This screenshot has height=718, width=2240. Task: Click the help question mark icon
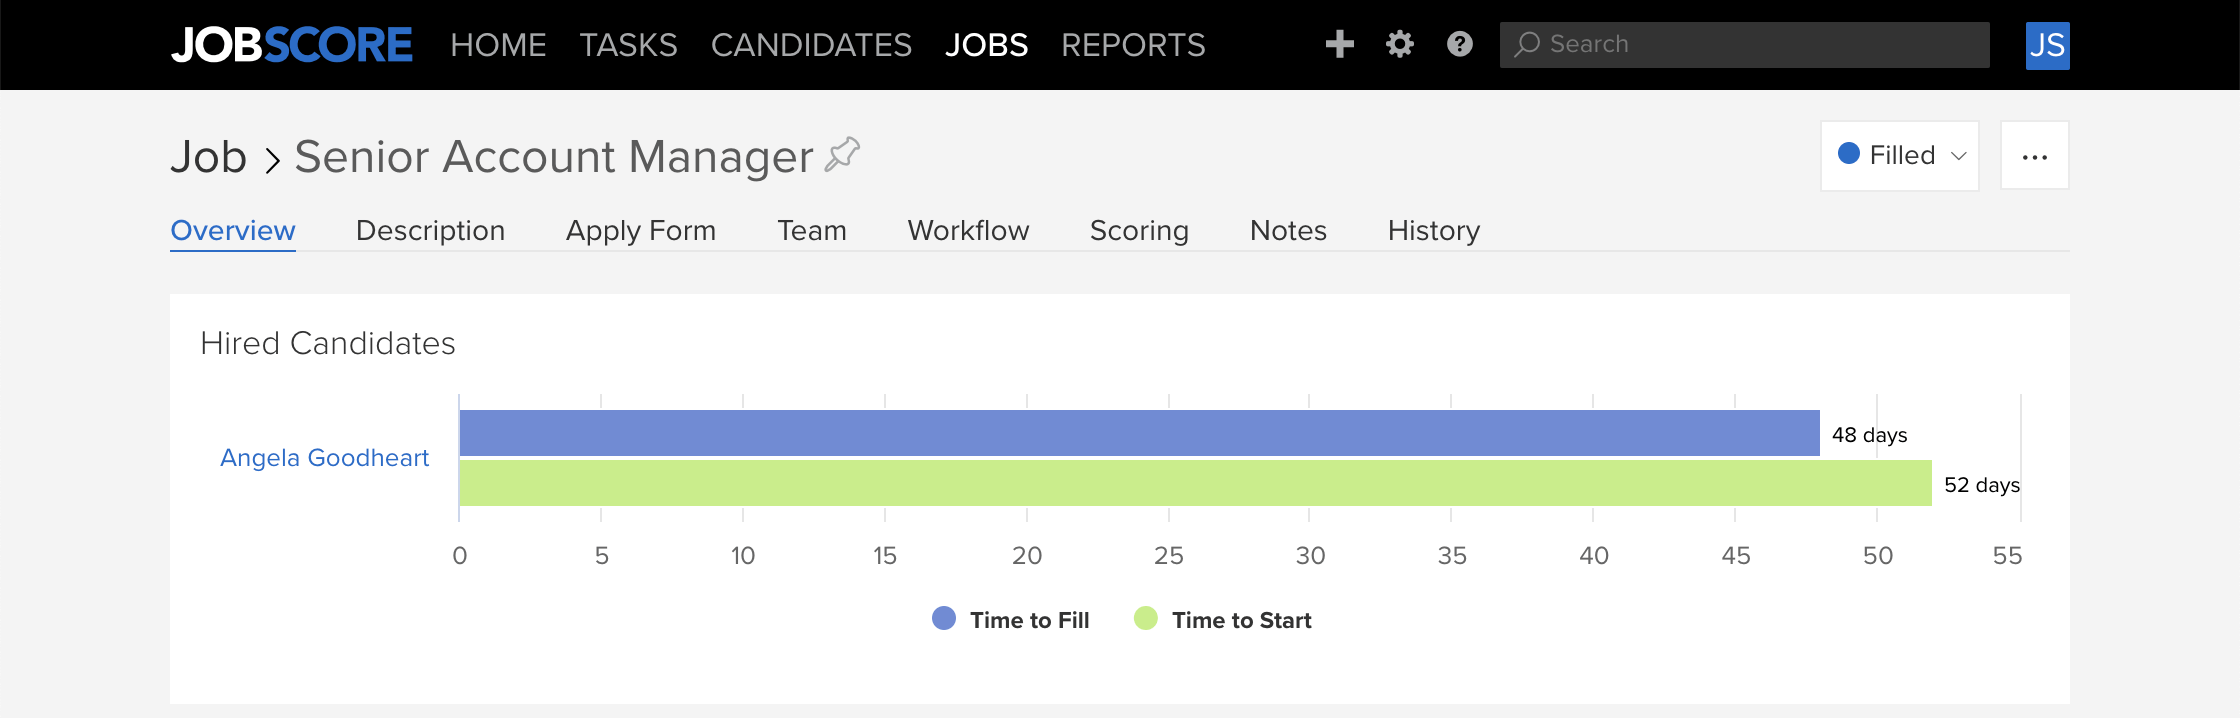click(1458, 44)
